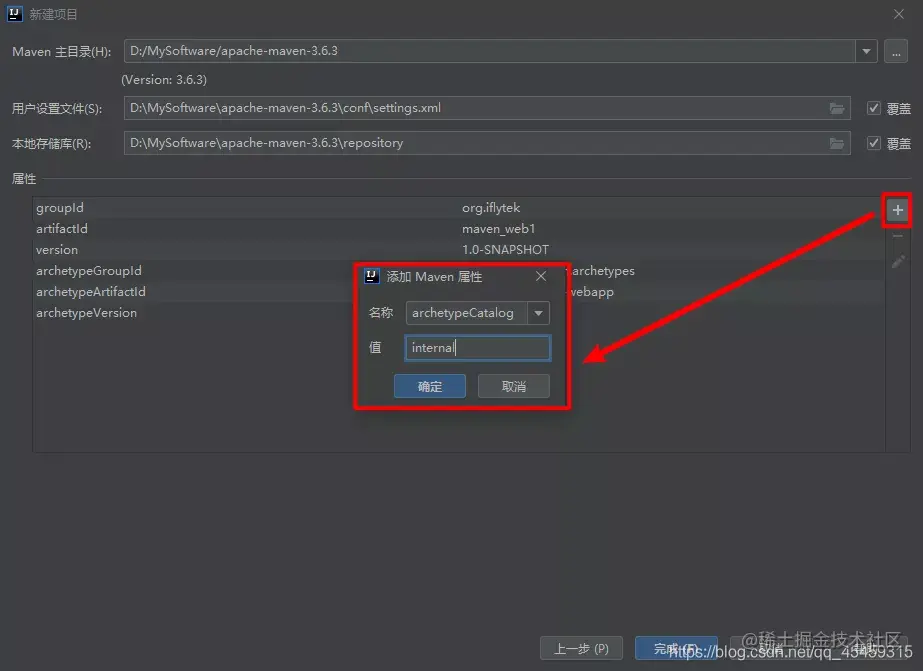This screenshot has height=671, width=923.
Task: Select the version property row
Action: [459, 250]
